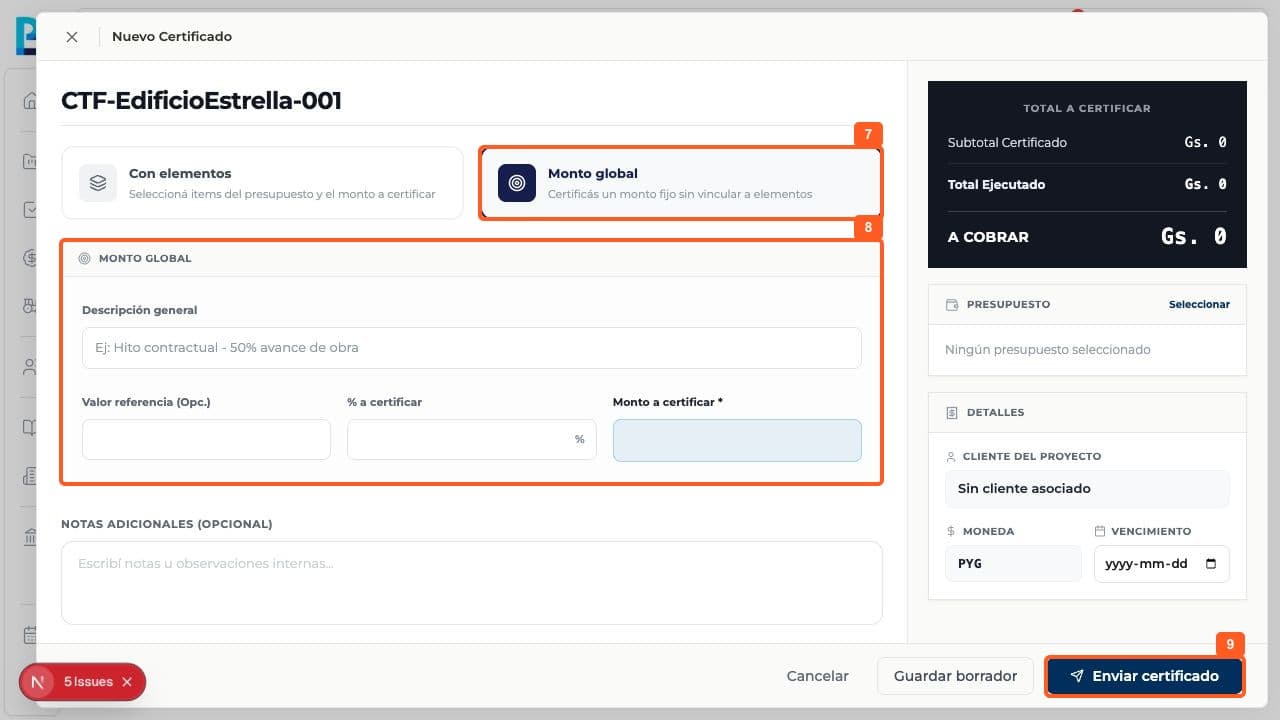Screen dimensions: 1280x720
Task: Click the A COBRAR label
Action: (988, 237)
